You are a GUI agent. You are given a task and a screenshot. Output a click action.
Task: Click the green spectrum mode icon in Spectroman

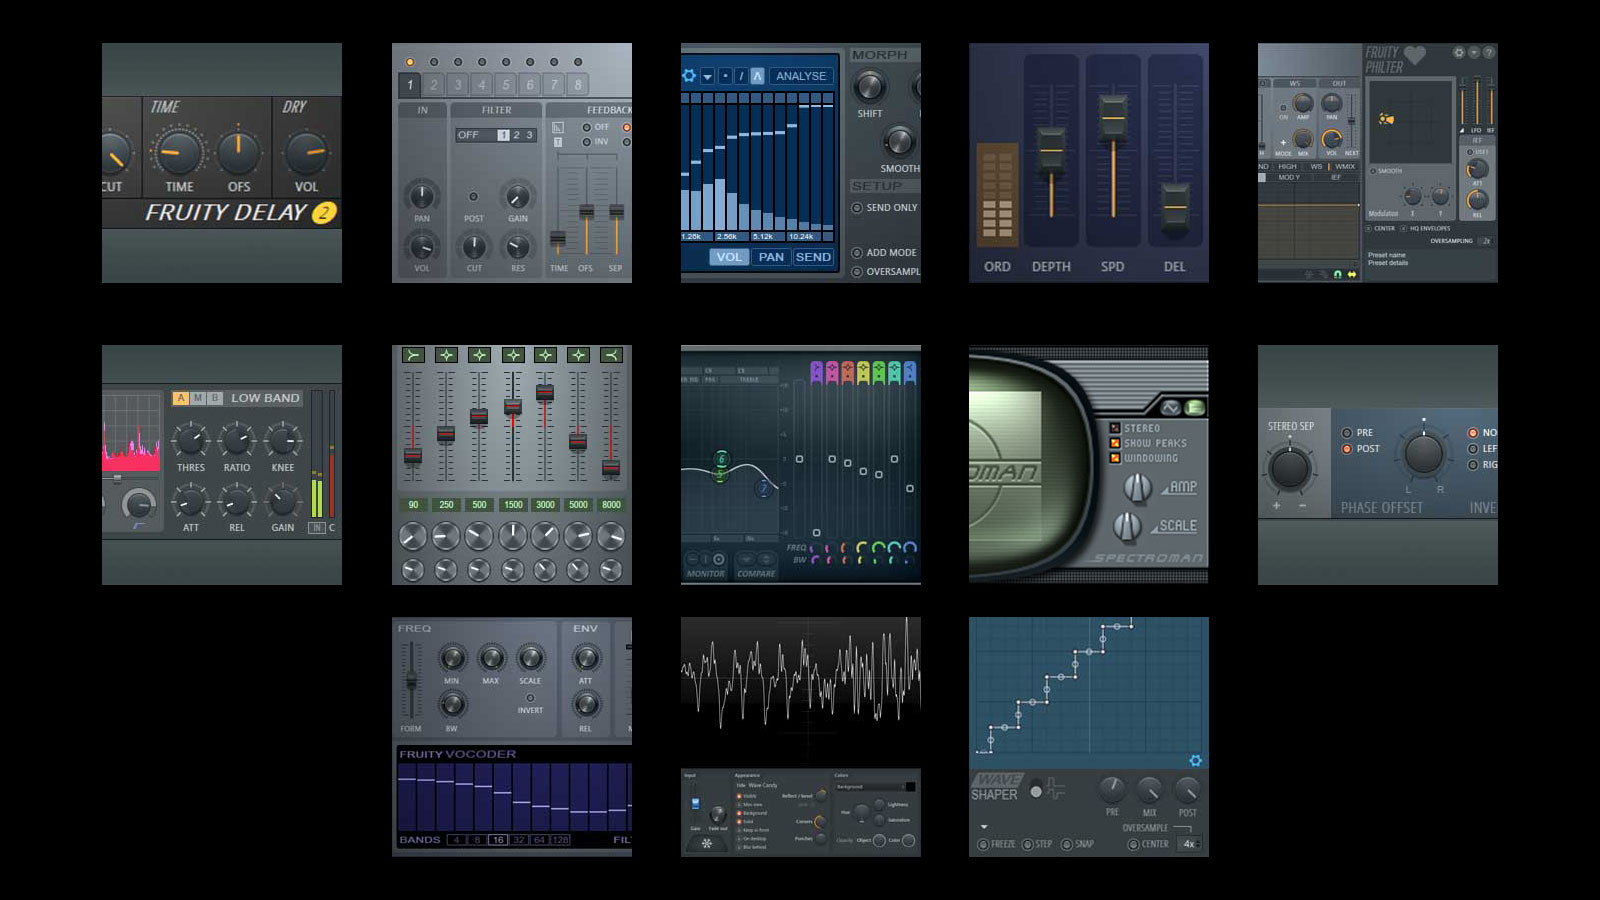point(1194,407)
